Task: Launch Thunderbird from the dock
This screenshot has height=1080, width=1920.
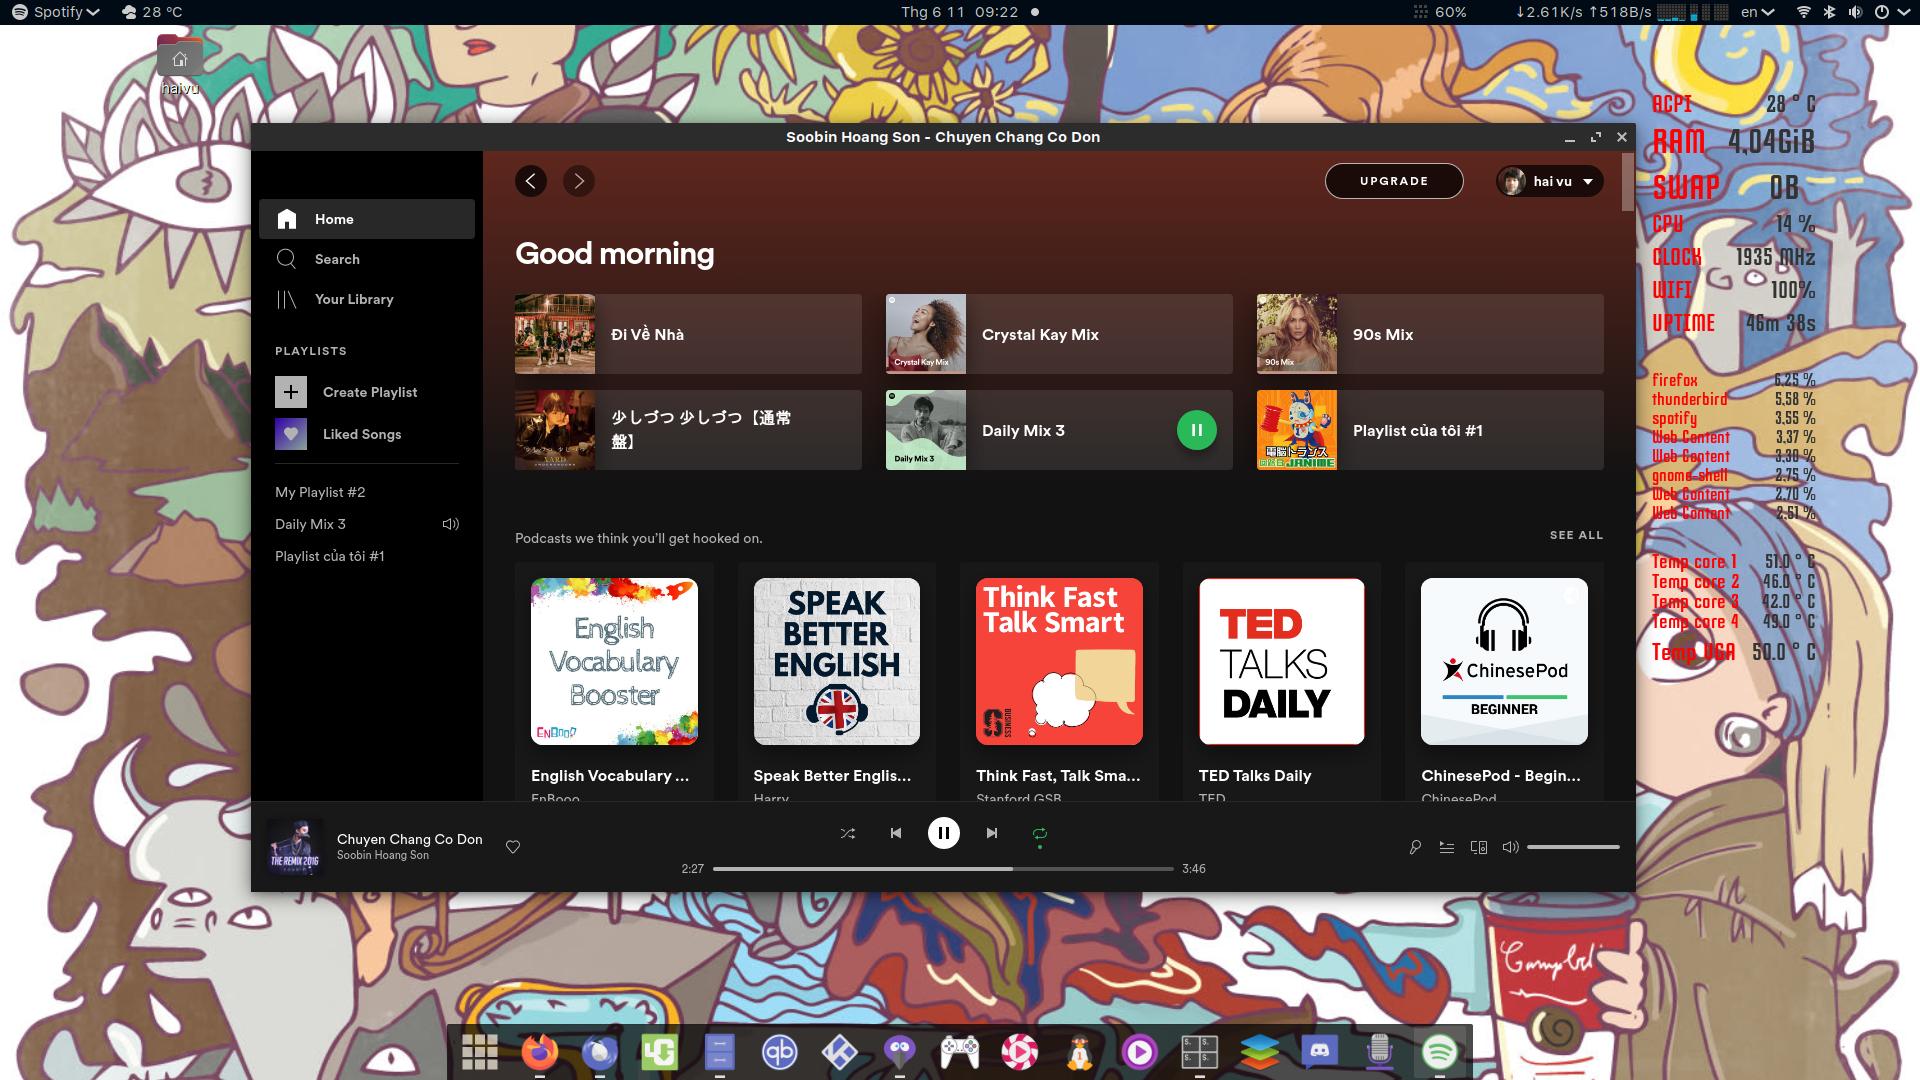Action: coord(600,1052)
